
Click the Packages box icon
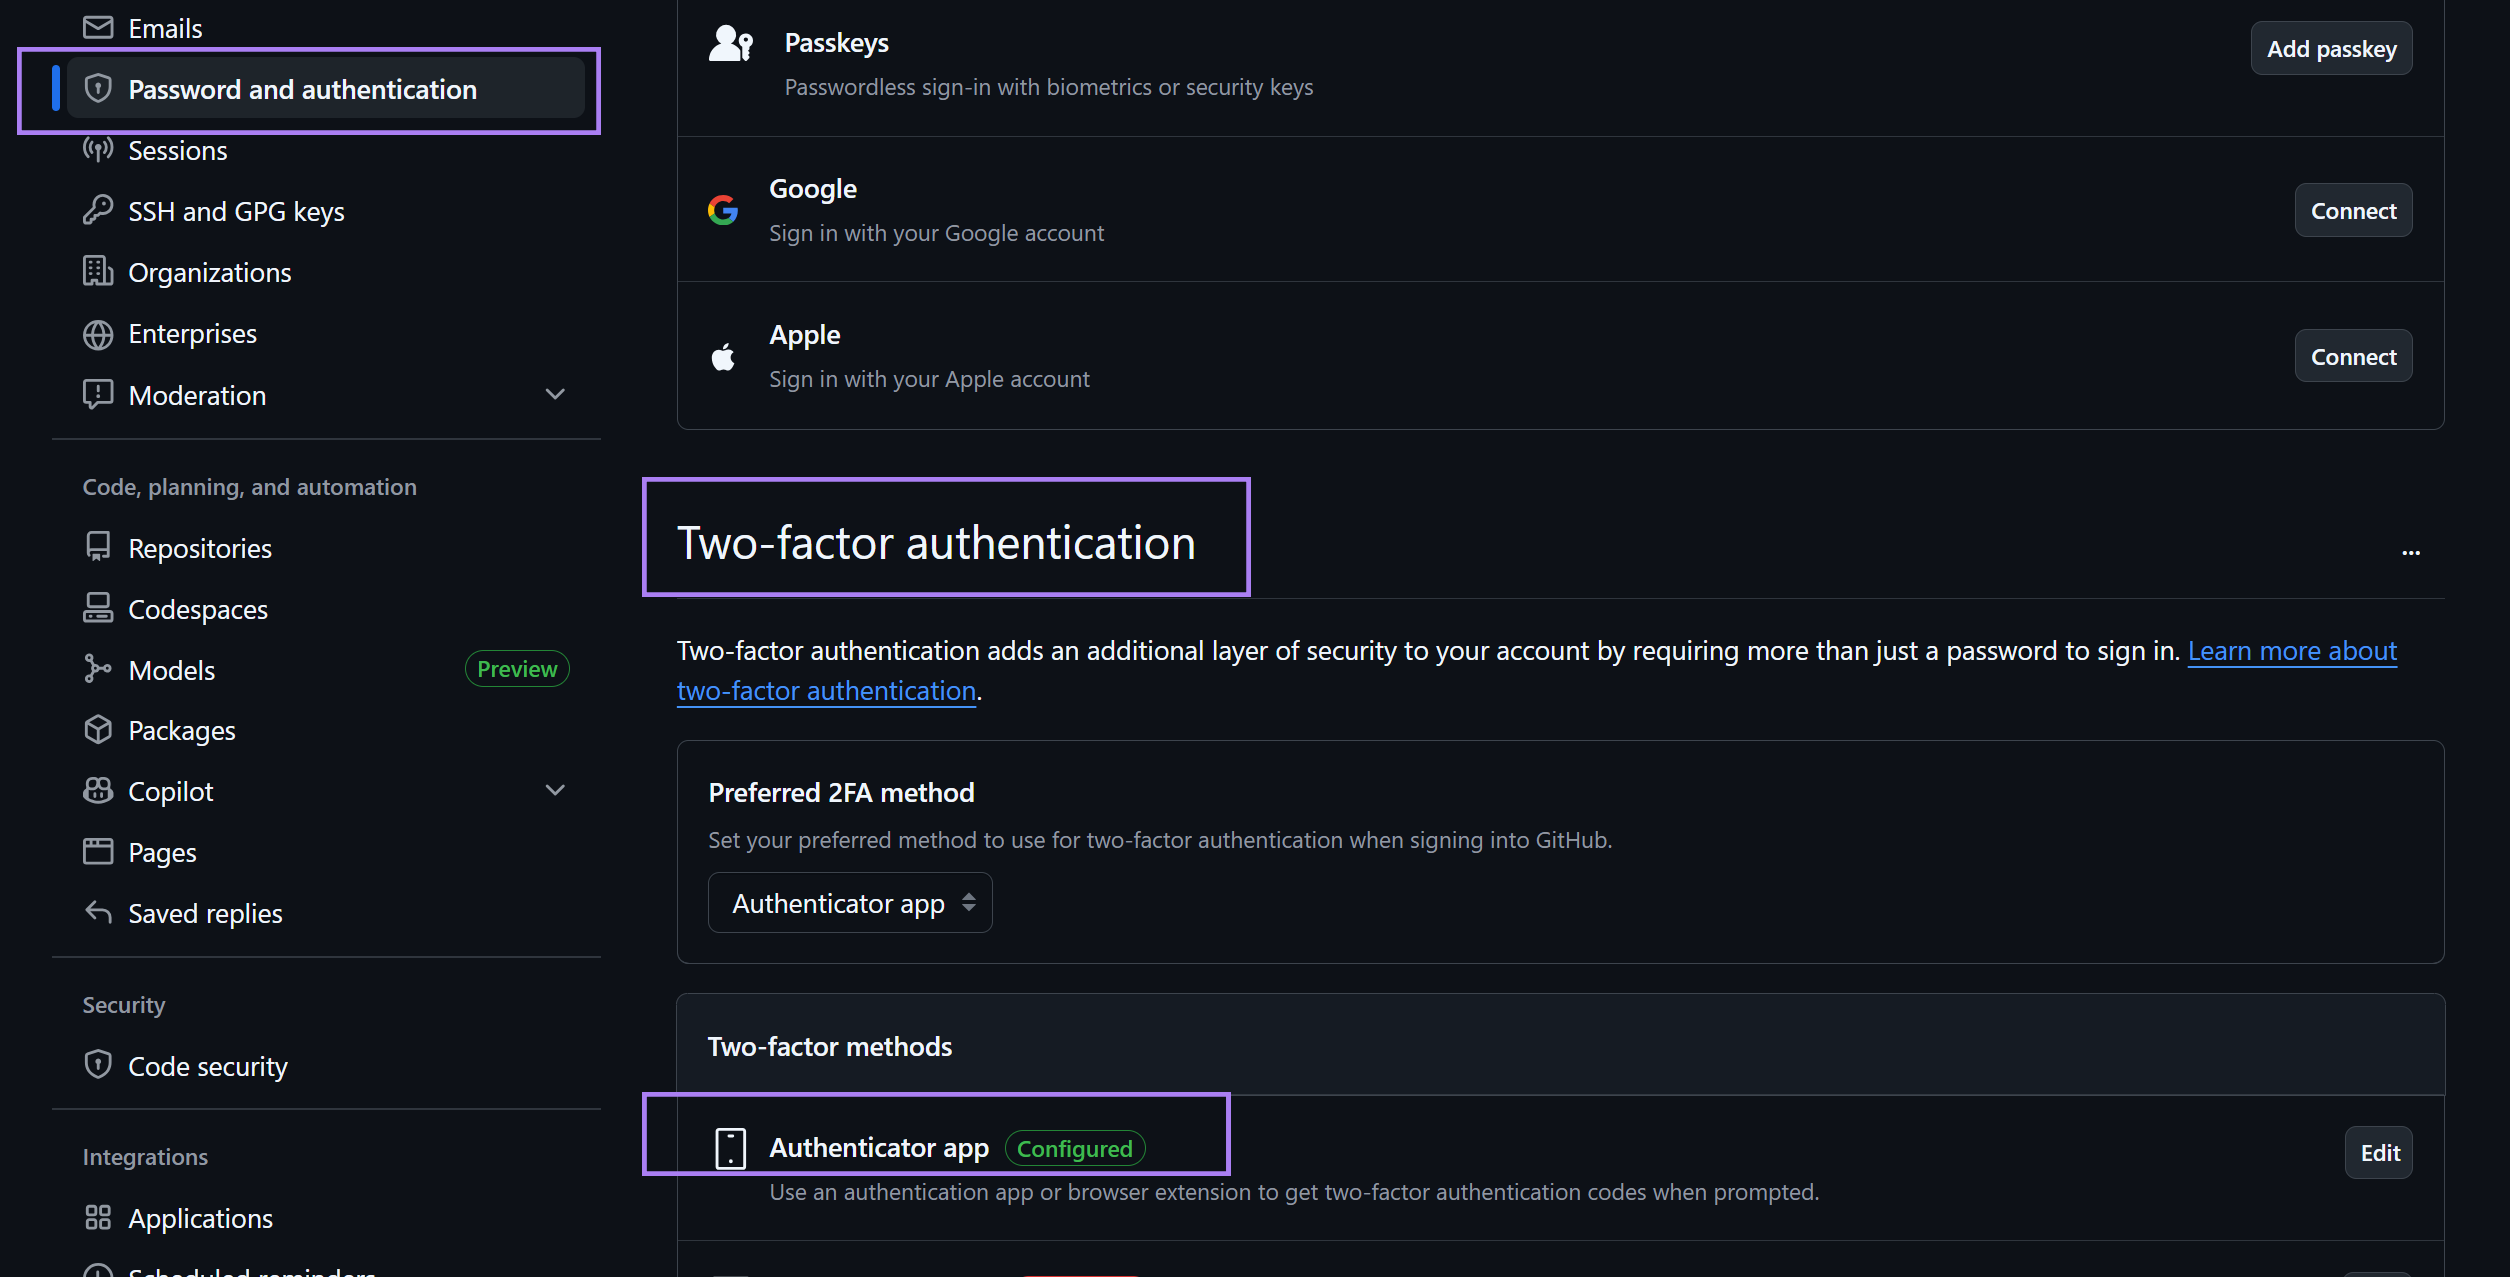(x=97, y=730)
